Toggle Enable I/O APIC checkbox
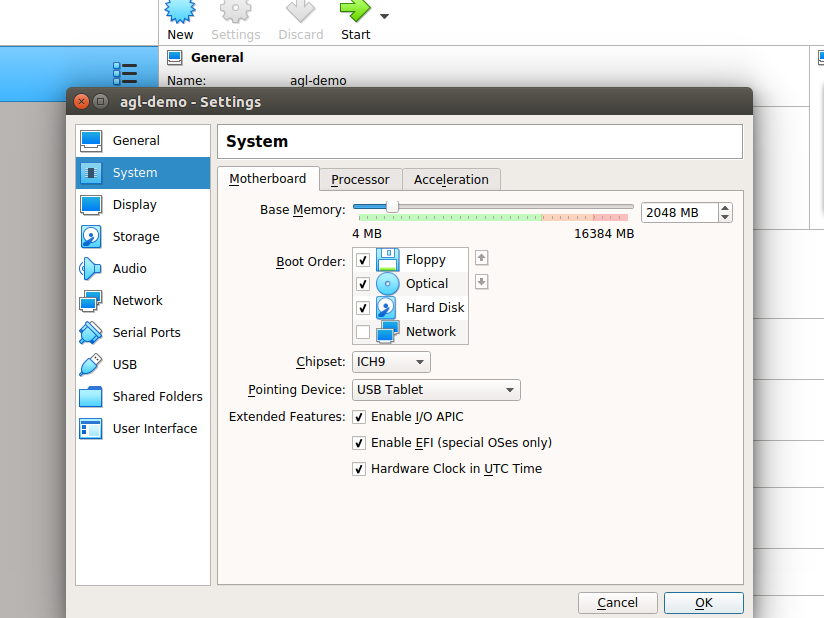The width and height of the screenshot is (824, 618). coord(359,417)
